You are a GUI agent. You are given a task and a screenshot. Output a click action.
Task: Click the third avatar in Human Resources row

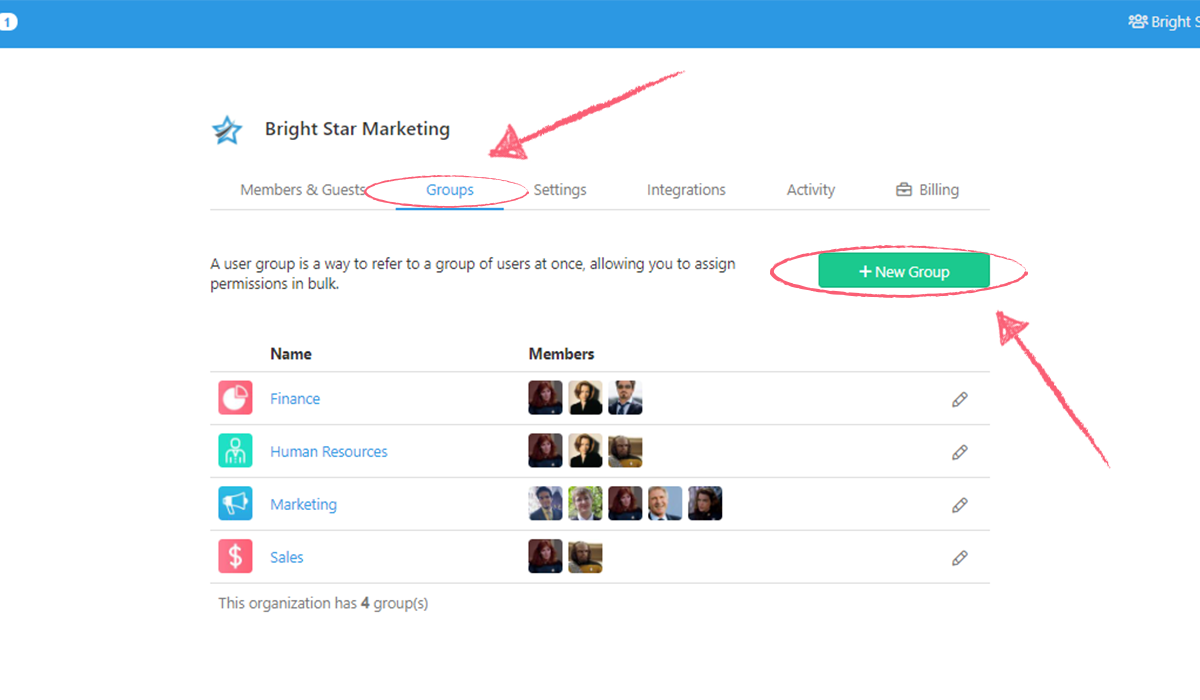coord(625,451)
